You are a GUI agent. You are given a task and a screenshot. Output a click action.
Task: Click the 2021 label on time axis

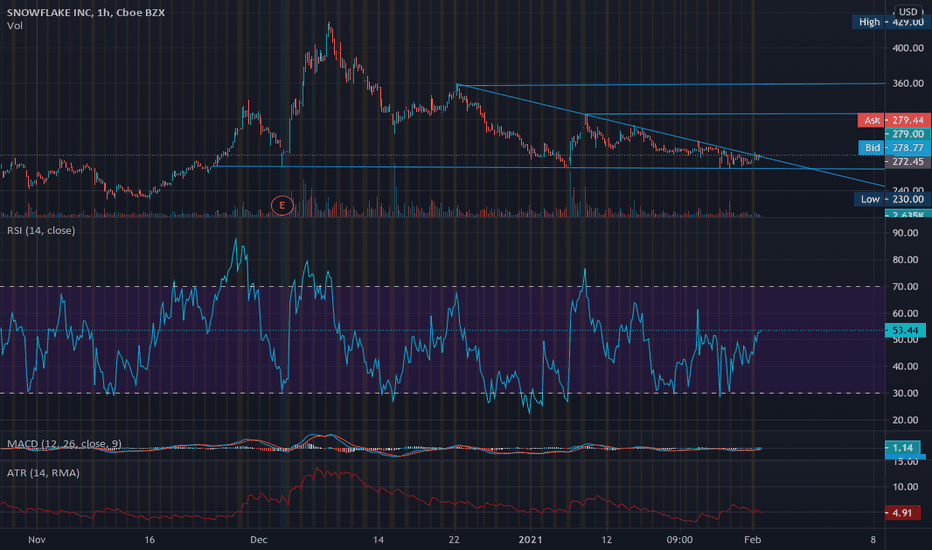(530, 540)
